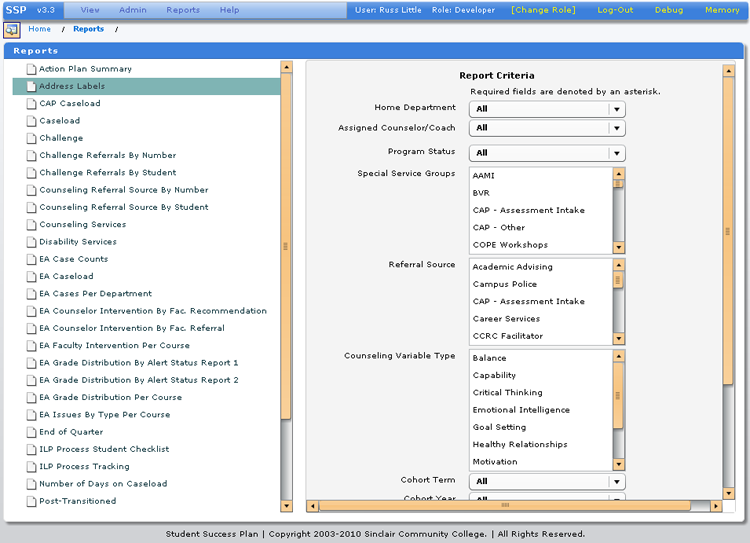Click the Log-Out link
The width and height of the screenshot is (750, 543).
click(x=615, y=10)
